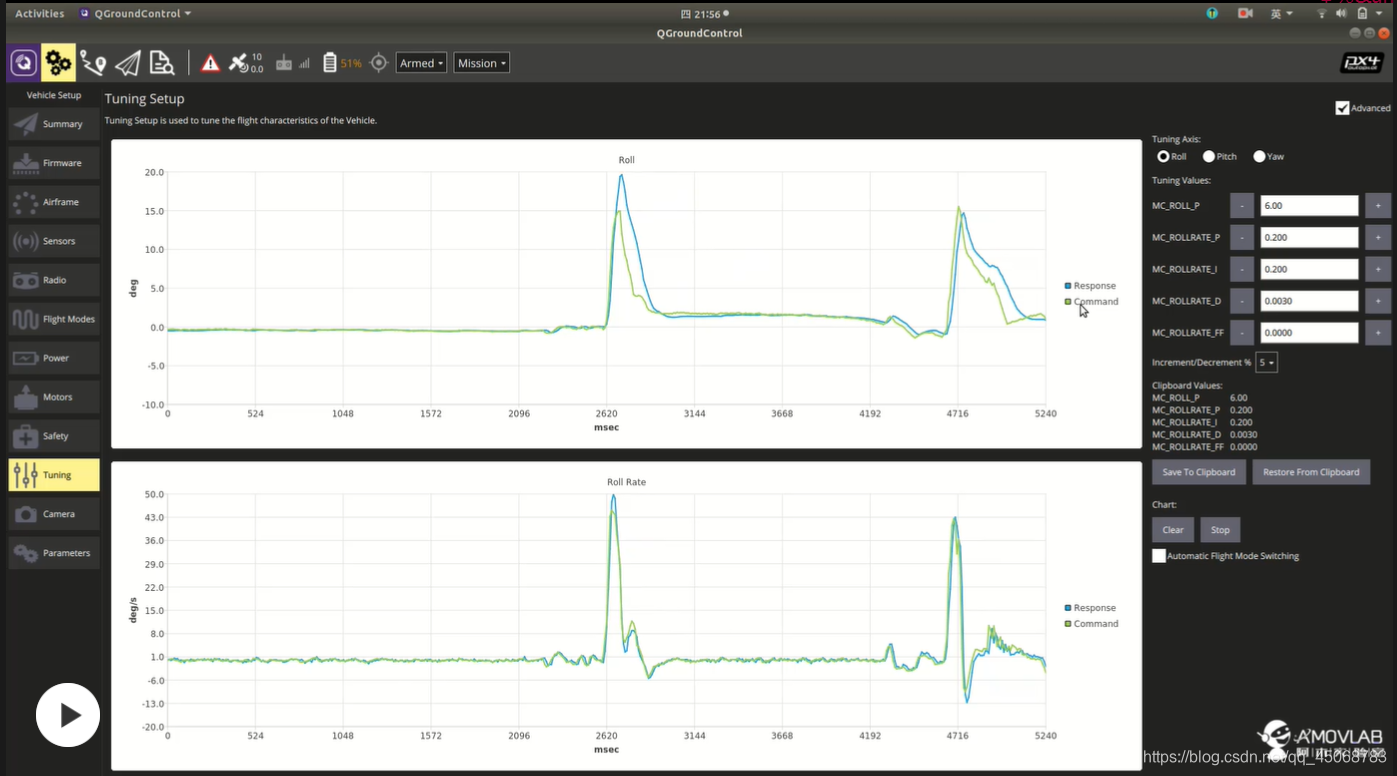The width and height of the screenshot is (1397, 776).
Task: Open Flight Modes setup page
Action: [54, 319]
